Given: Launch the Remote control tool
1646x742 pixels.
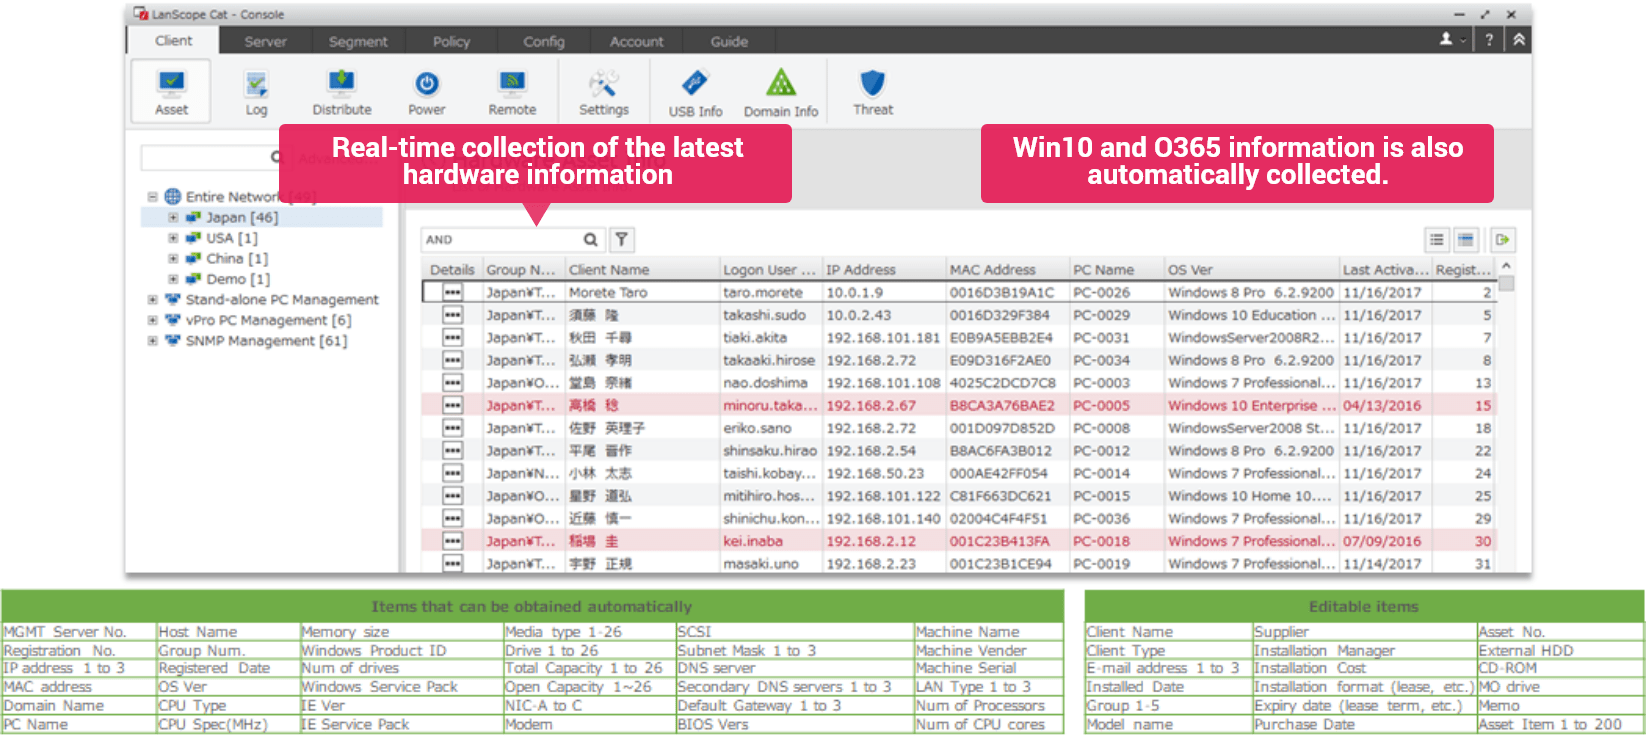Looking at the screenshot, I should (512, 91).
